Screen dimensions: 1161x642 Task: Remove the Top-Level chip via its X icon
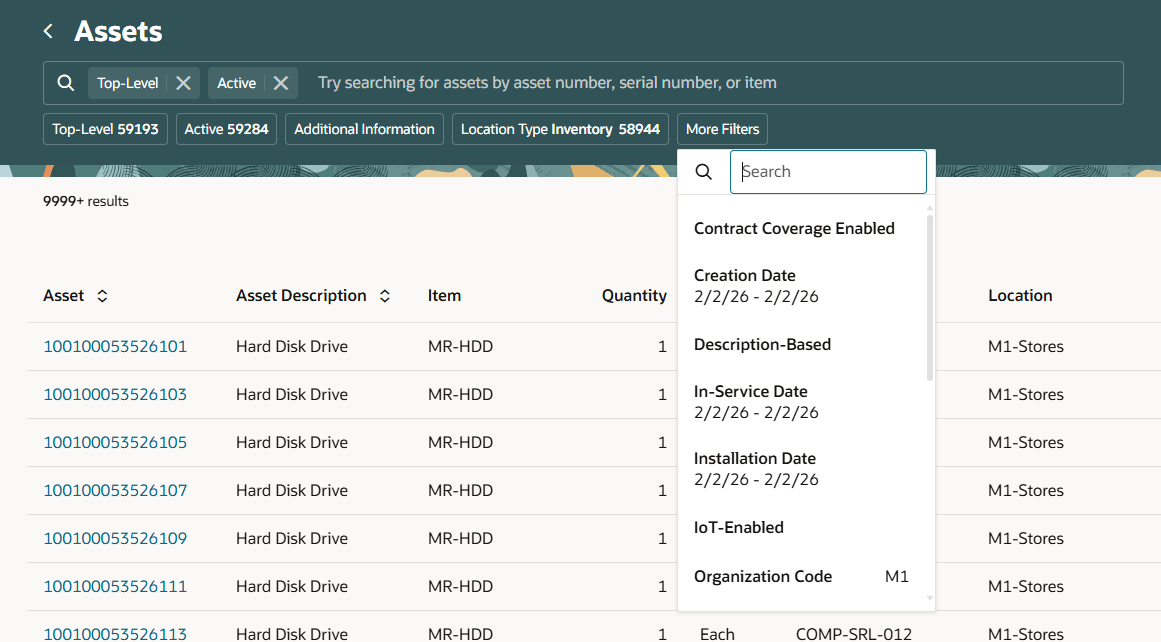click(x=182, y=82)
